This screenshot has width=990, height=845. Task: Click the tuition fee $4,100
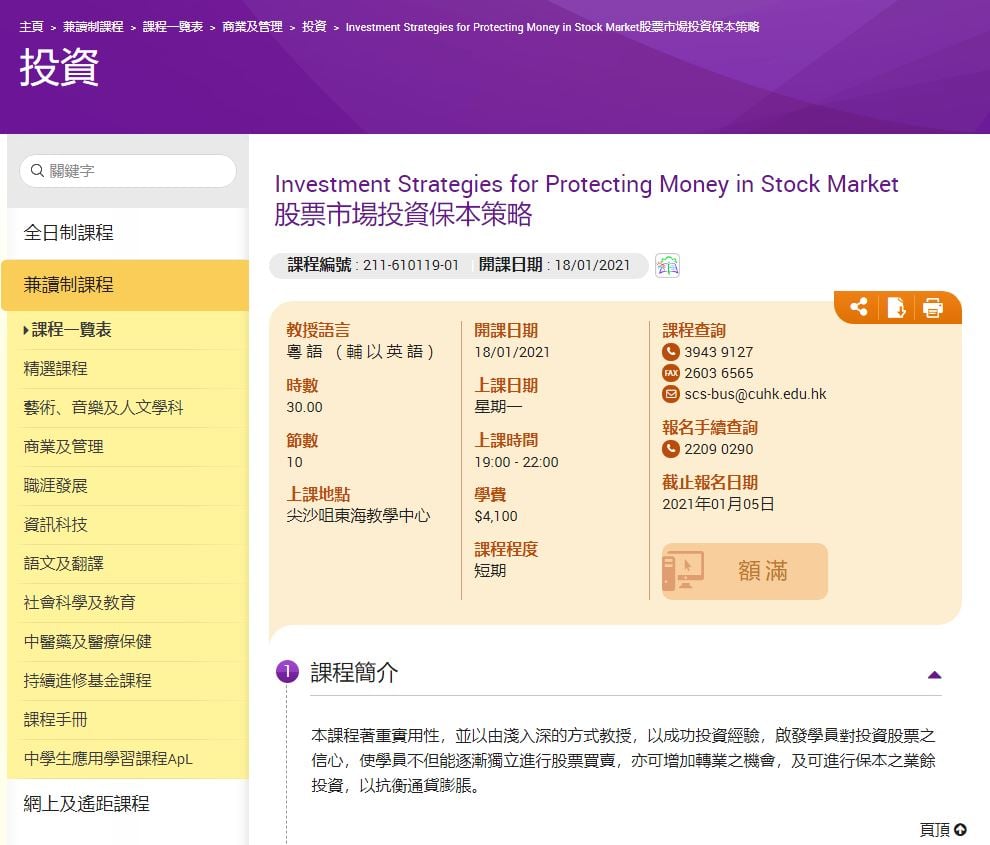coord(496,516)
